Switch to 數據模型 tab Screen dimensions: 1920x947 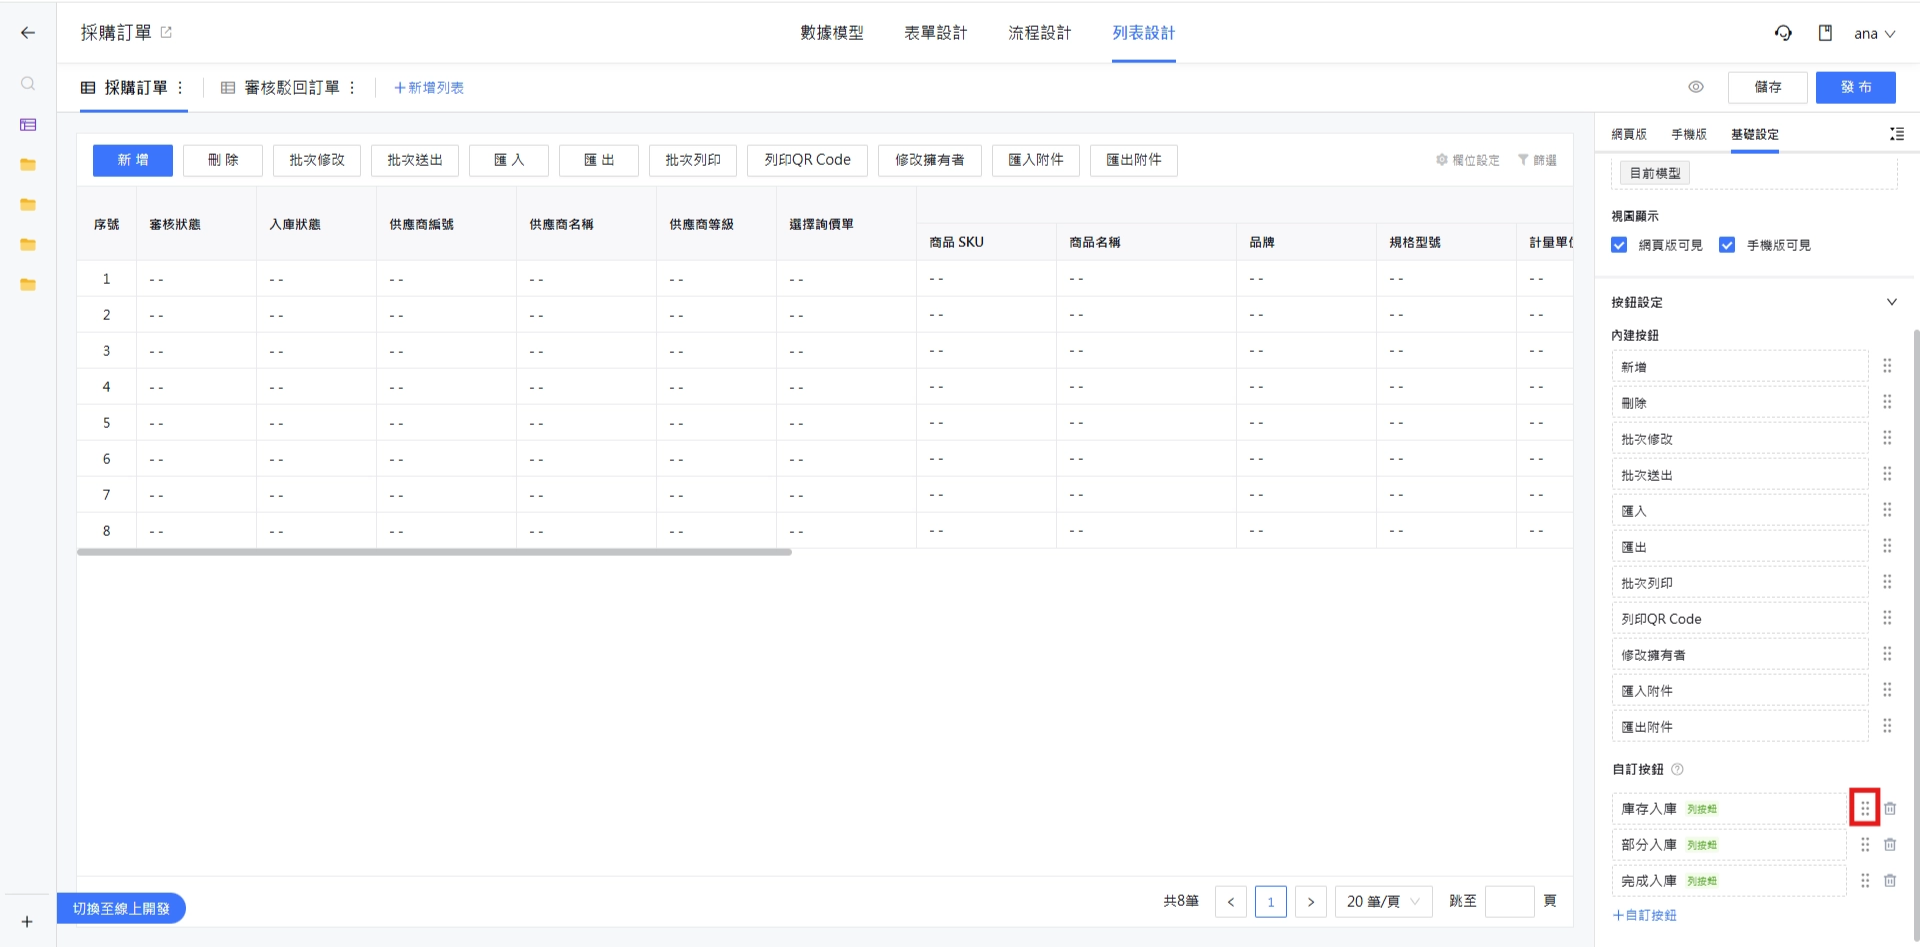(x=832, y=33)
